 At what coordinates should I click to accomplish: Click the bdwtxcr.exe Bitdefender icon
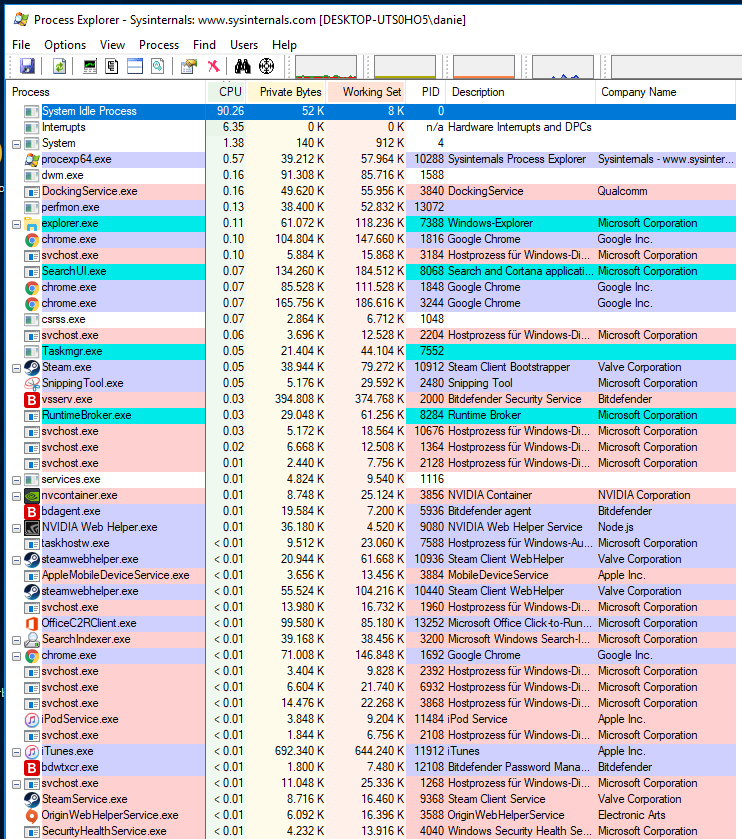32,768
